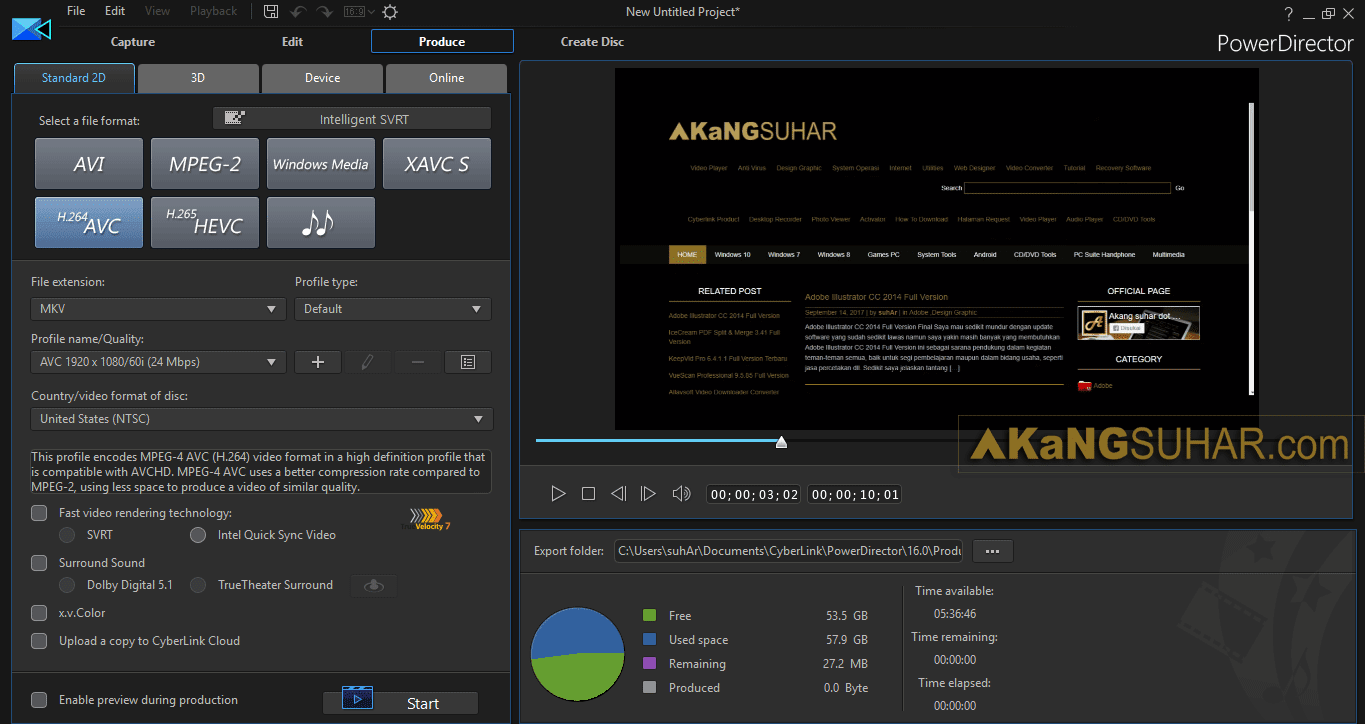Open the help question mark icon
The height and width of the screenshot is (724, 1365).
(x=1289, y=13)
